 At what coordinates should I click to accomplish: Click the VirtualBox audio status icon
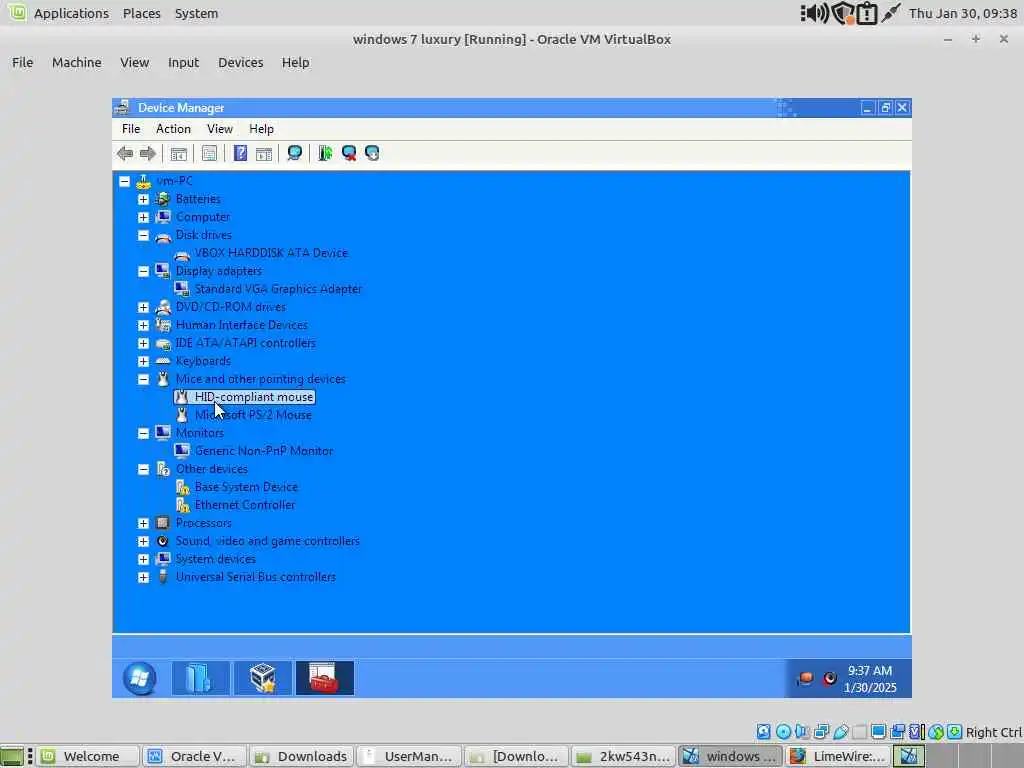802,731
